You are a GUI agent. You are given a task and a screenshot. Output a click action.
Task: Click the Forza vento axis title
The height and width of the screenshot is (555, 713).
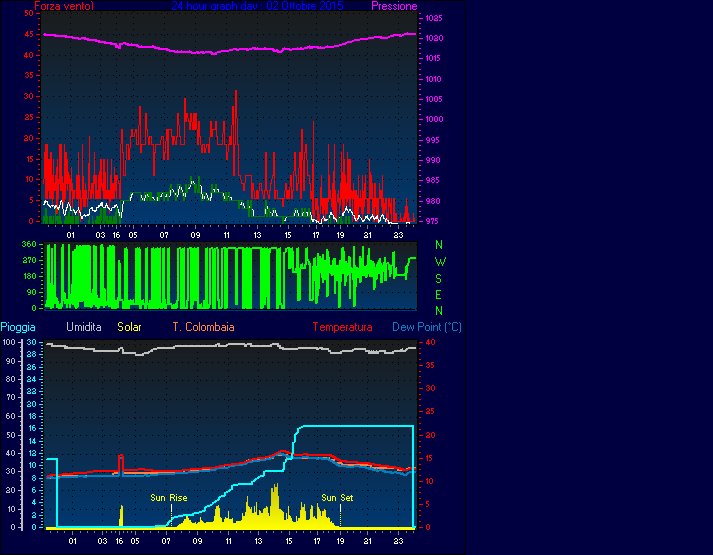66,6
